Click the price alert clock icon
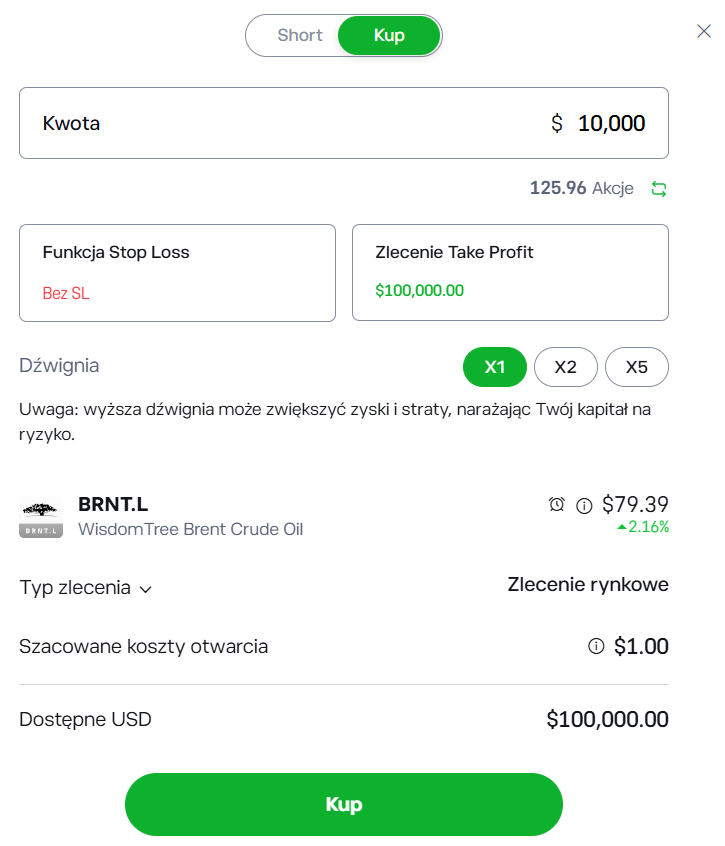 coord(557,504)
